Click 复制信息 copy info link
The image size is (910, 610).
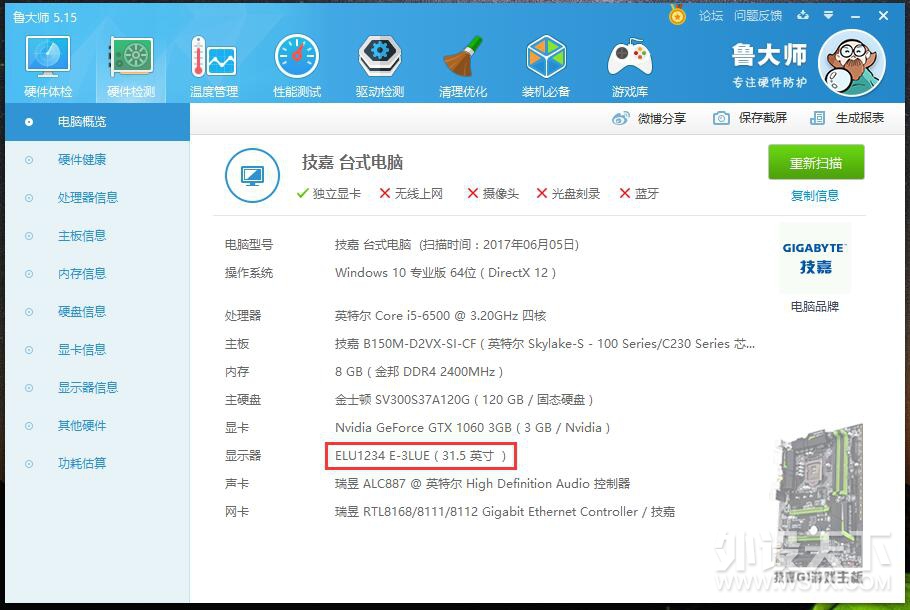pos(815,196)
